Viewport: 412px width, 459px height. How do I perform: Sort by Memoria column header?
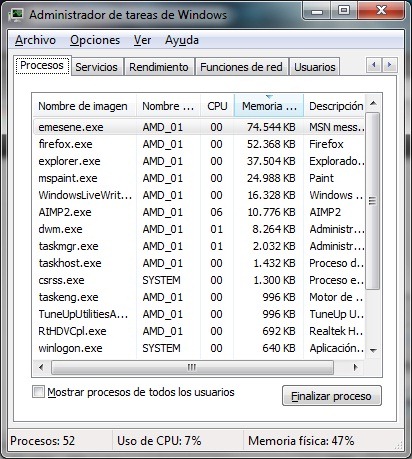269,106
